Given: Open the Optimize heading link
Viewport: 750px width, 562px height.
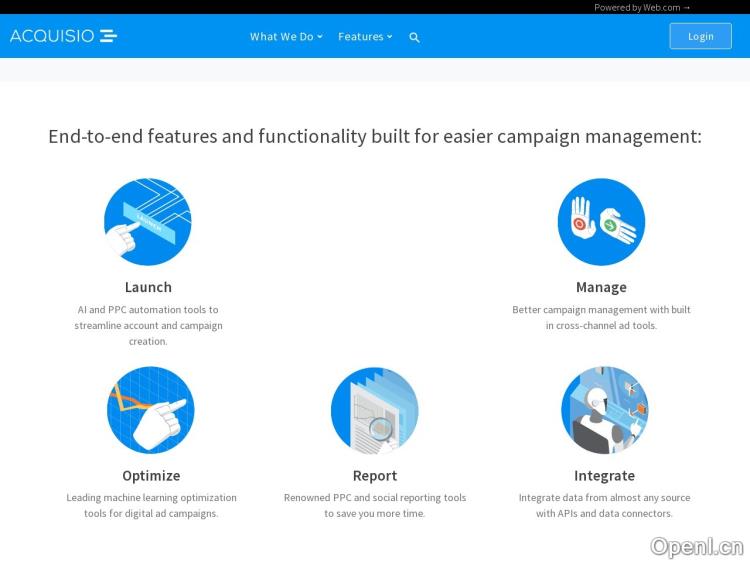Looking at the screenshot, I should coord(151,476).
